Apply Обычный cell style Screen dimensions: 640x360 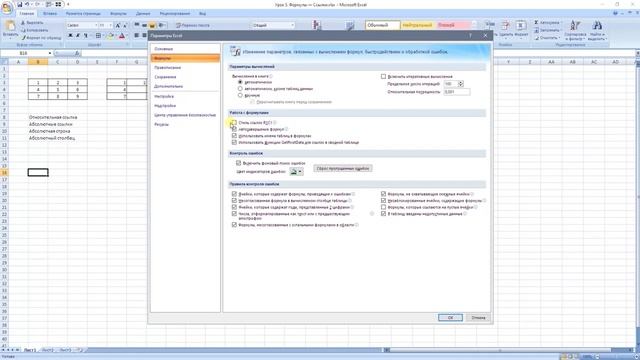tap(382, 25)
